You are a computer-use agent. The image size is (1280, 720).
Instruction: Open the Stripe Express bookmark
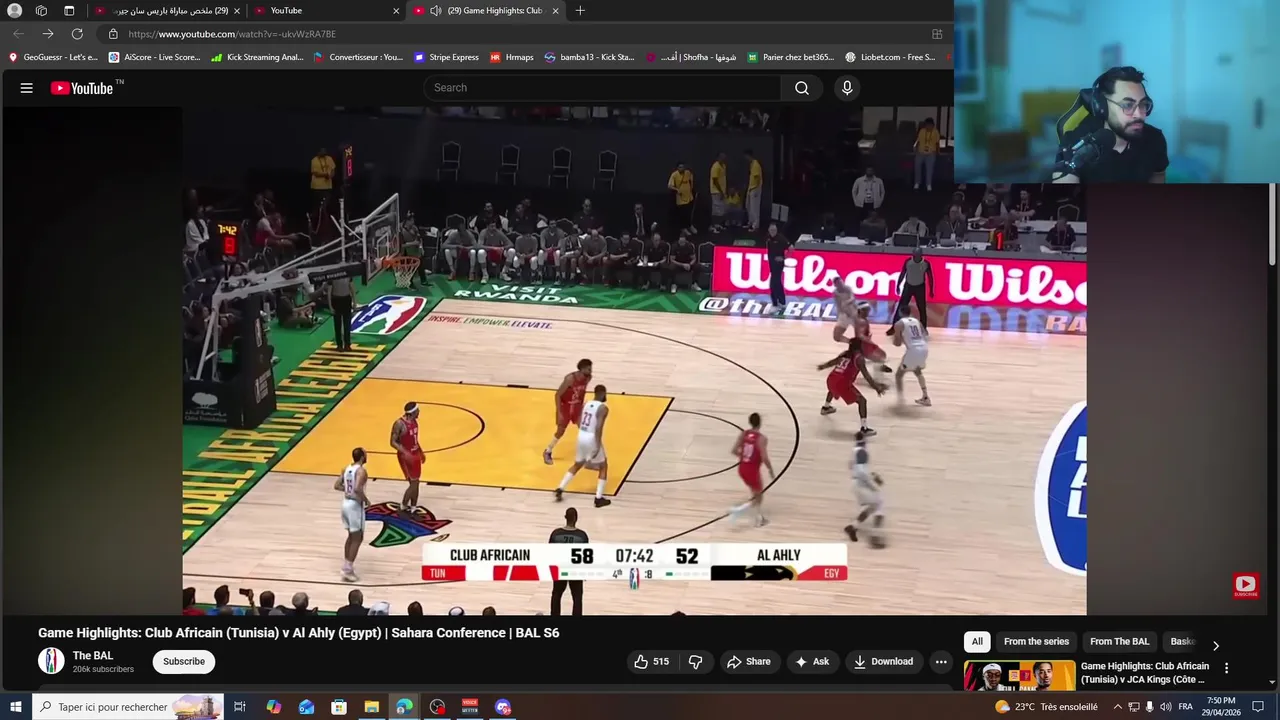[446, 57]
